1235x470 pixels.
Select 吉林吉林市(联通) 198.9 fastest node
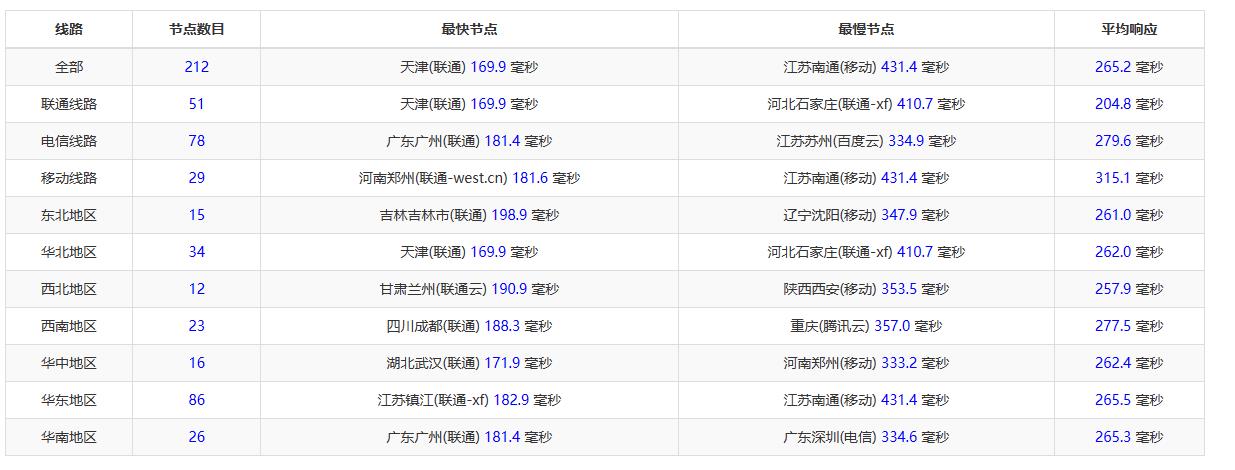pyautogui.click(x=469, y=215)
